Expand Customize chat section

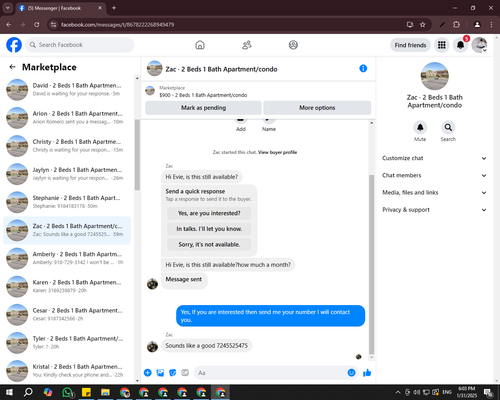(434, 158)
